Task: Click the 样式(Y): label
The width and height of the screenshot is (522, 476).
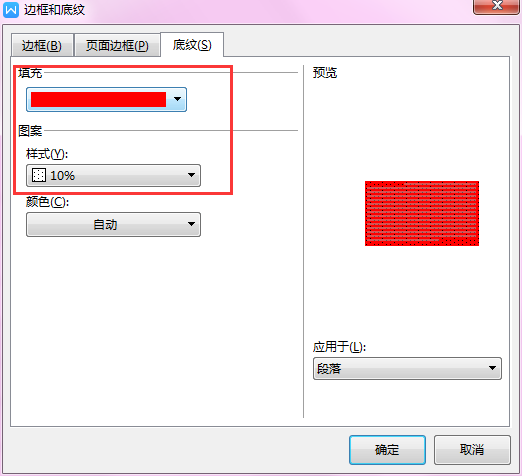Action: pos(47,154)
